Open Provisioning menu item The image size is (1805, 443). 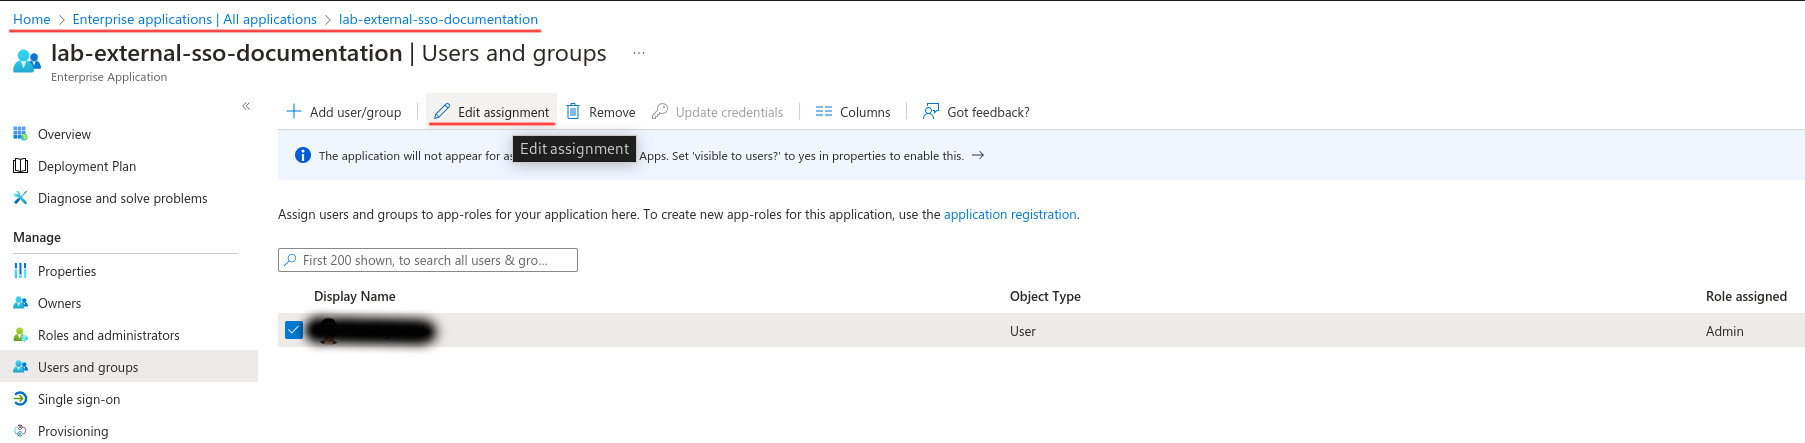tap(73, 431)
